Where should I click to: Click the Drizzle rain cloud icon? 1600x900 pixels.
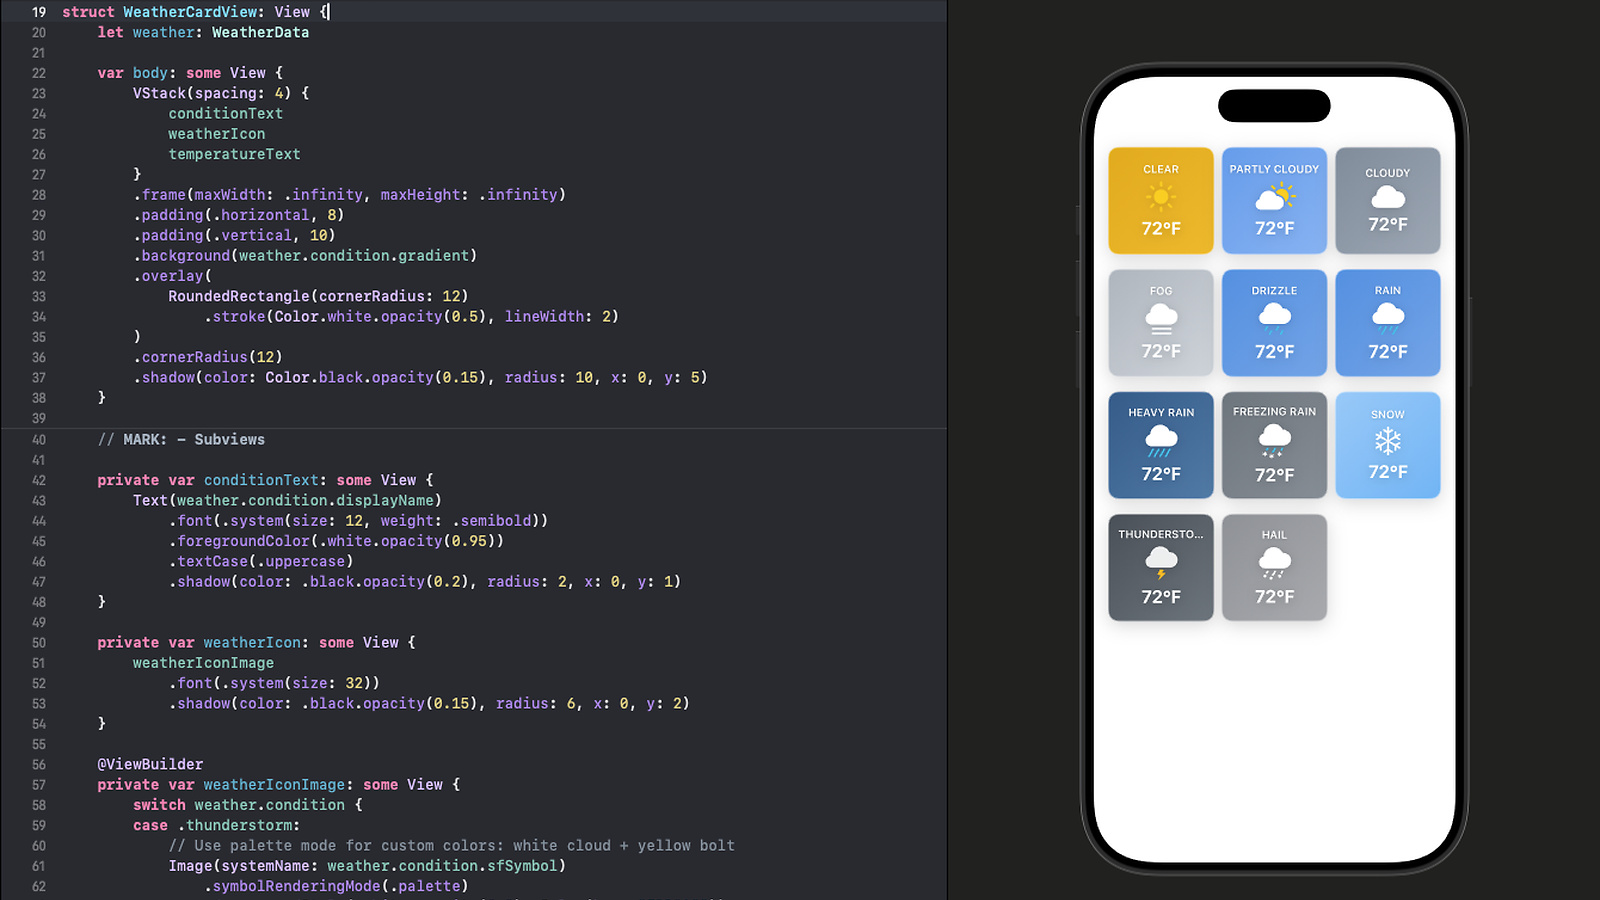pos(1274,319)
